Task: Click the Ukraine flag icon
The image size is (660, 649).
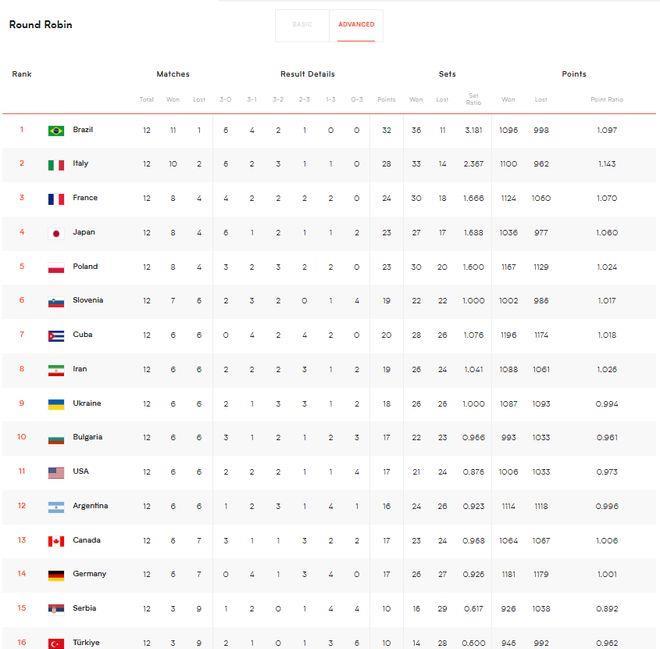Action: [56, 404]
